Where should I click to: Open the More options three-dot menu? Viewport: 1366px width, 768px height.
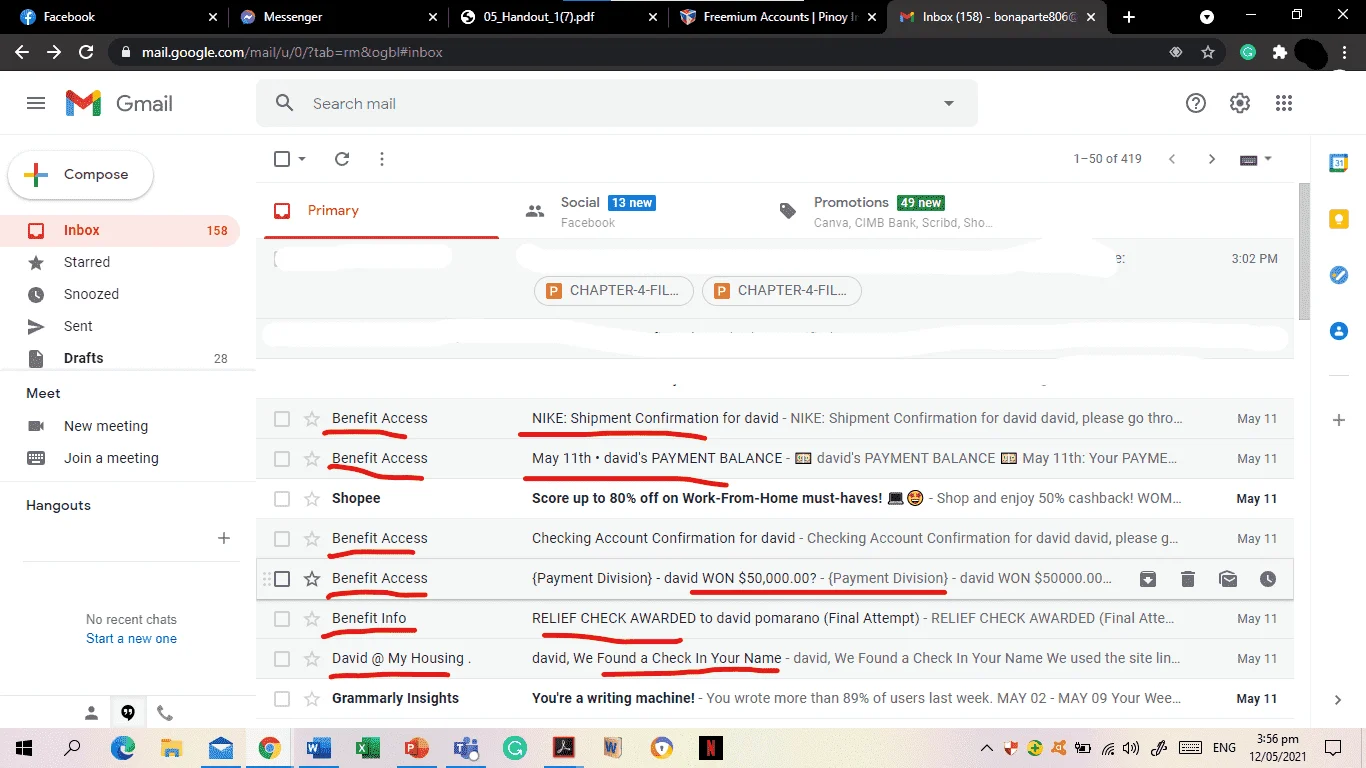[382, 159]
